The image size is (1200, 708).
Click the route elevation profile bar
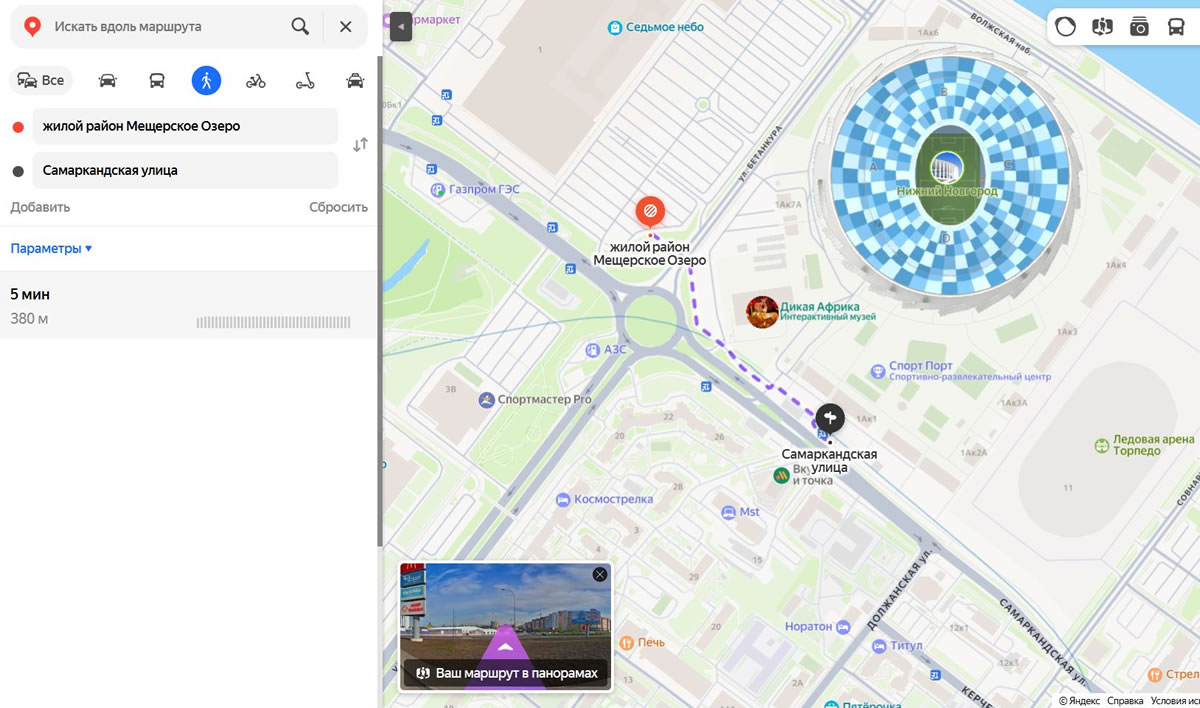click(273, 322)
